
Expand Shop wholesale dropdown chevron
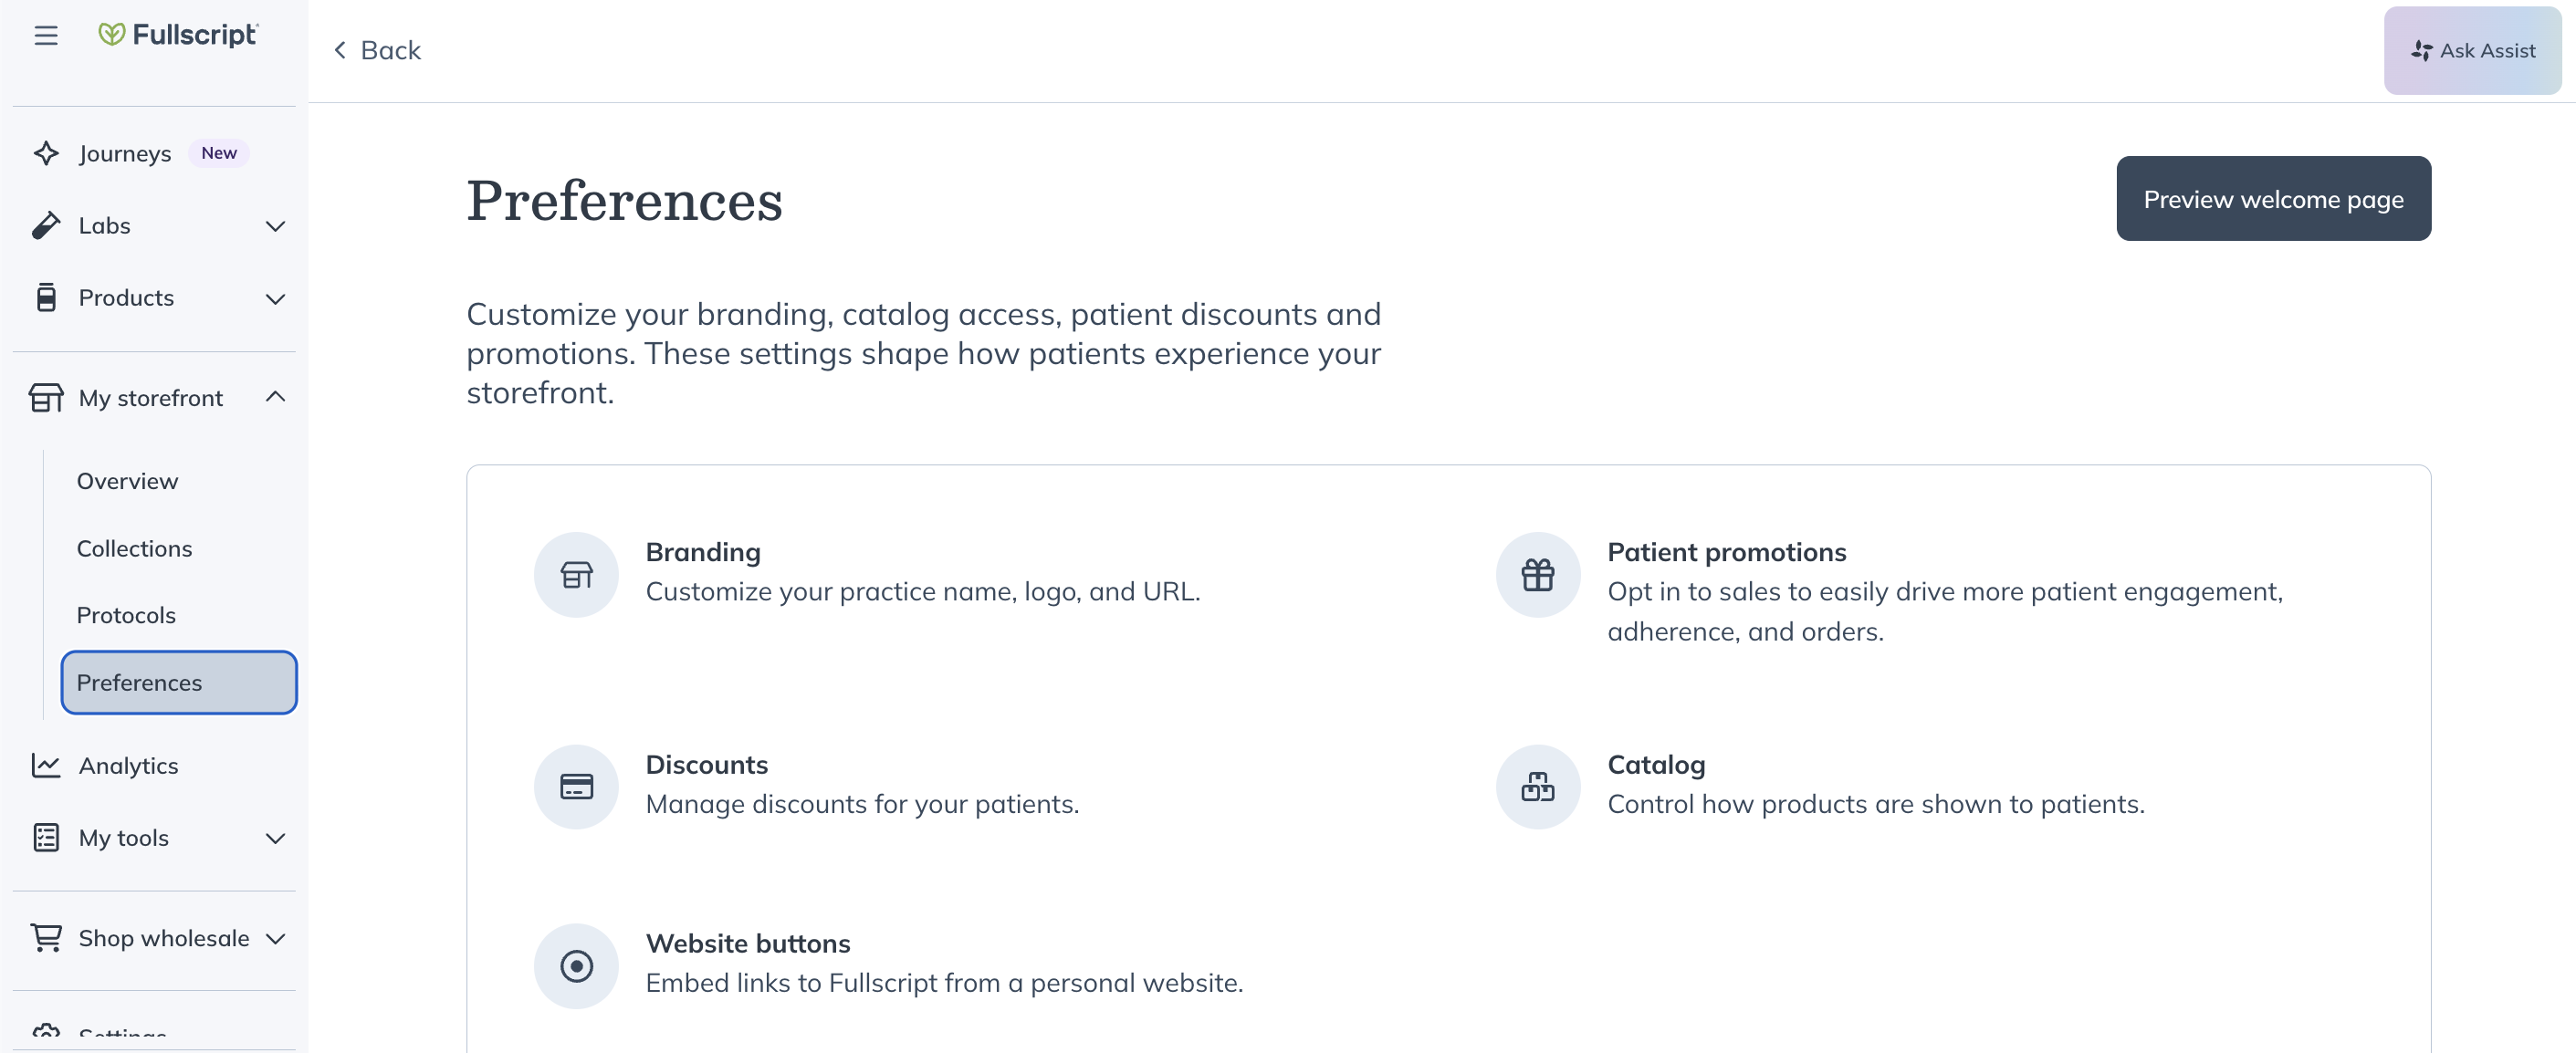click(275, 938)
